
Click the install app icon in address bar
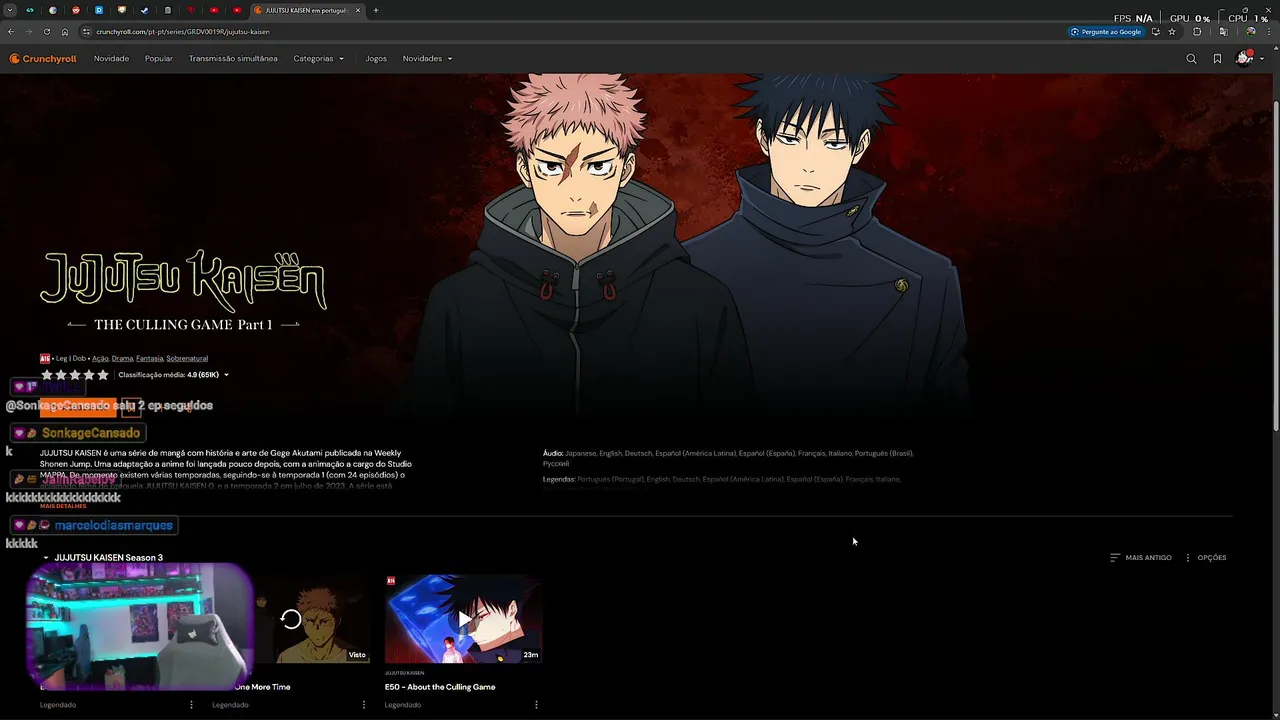tap(1156, 32)
